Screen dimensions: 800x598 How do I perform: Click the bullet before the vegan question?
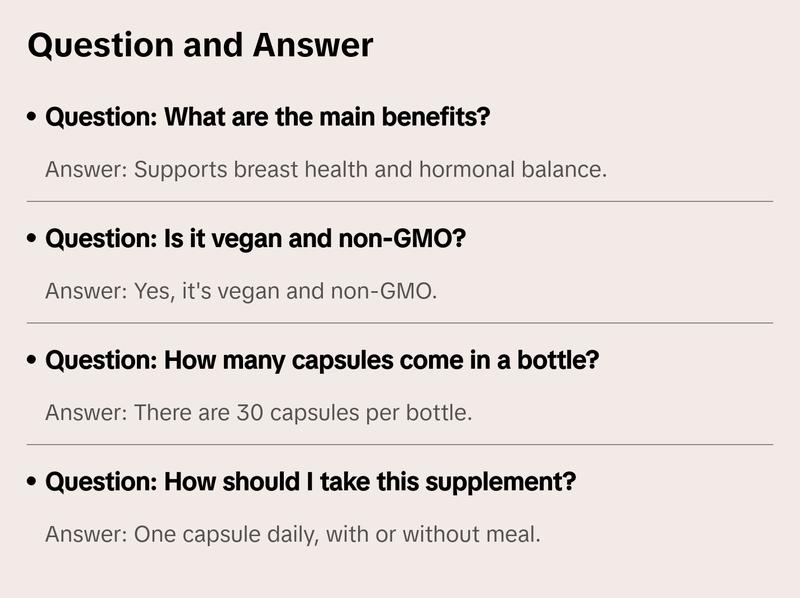33,240
